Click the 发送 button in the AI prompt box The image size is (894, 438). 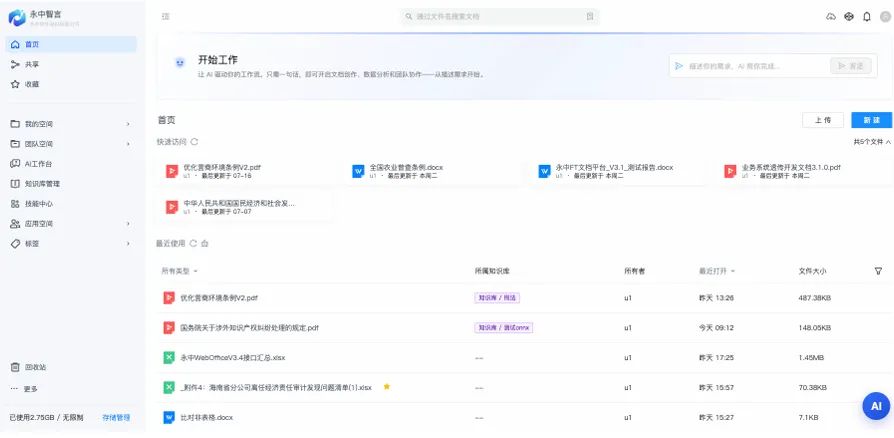click(x=851, y=66)
